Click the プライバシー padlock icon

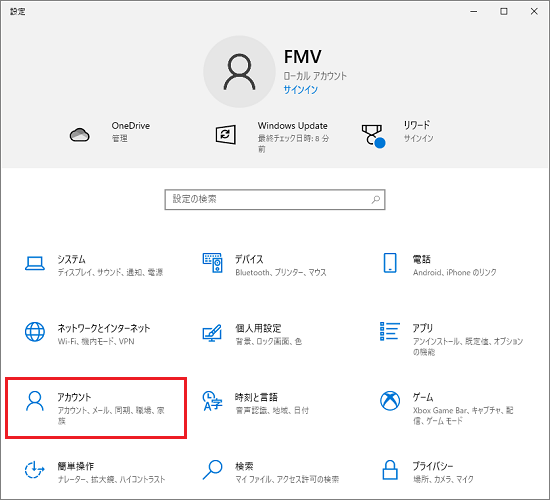pos(390,470)
